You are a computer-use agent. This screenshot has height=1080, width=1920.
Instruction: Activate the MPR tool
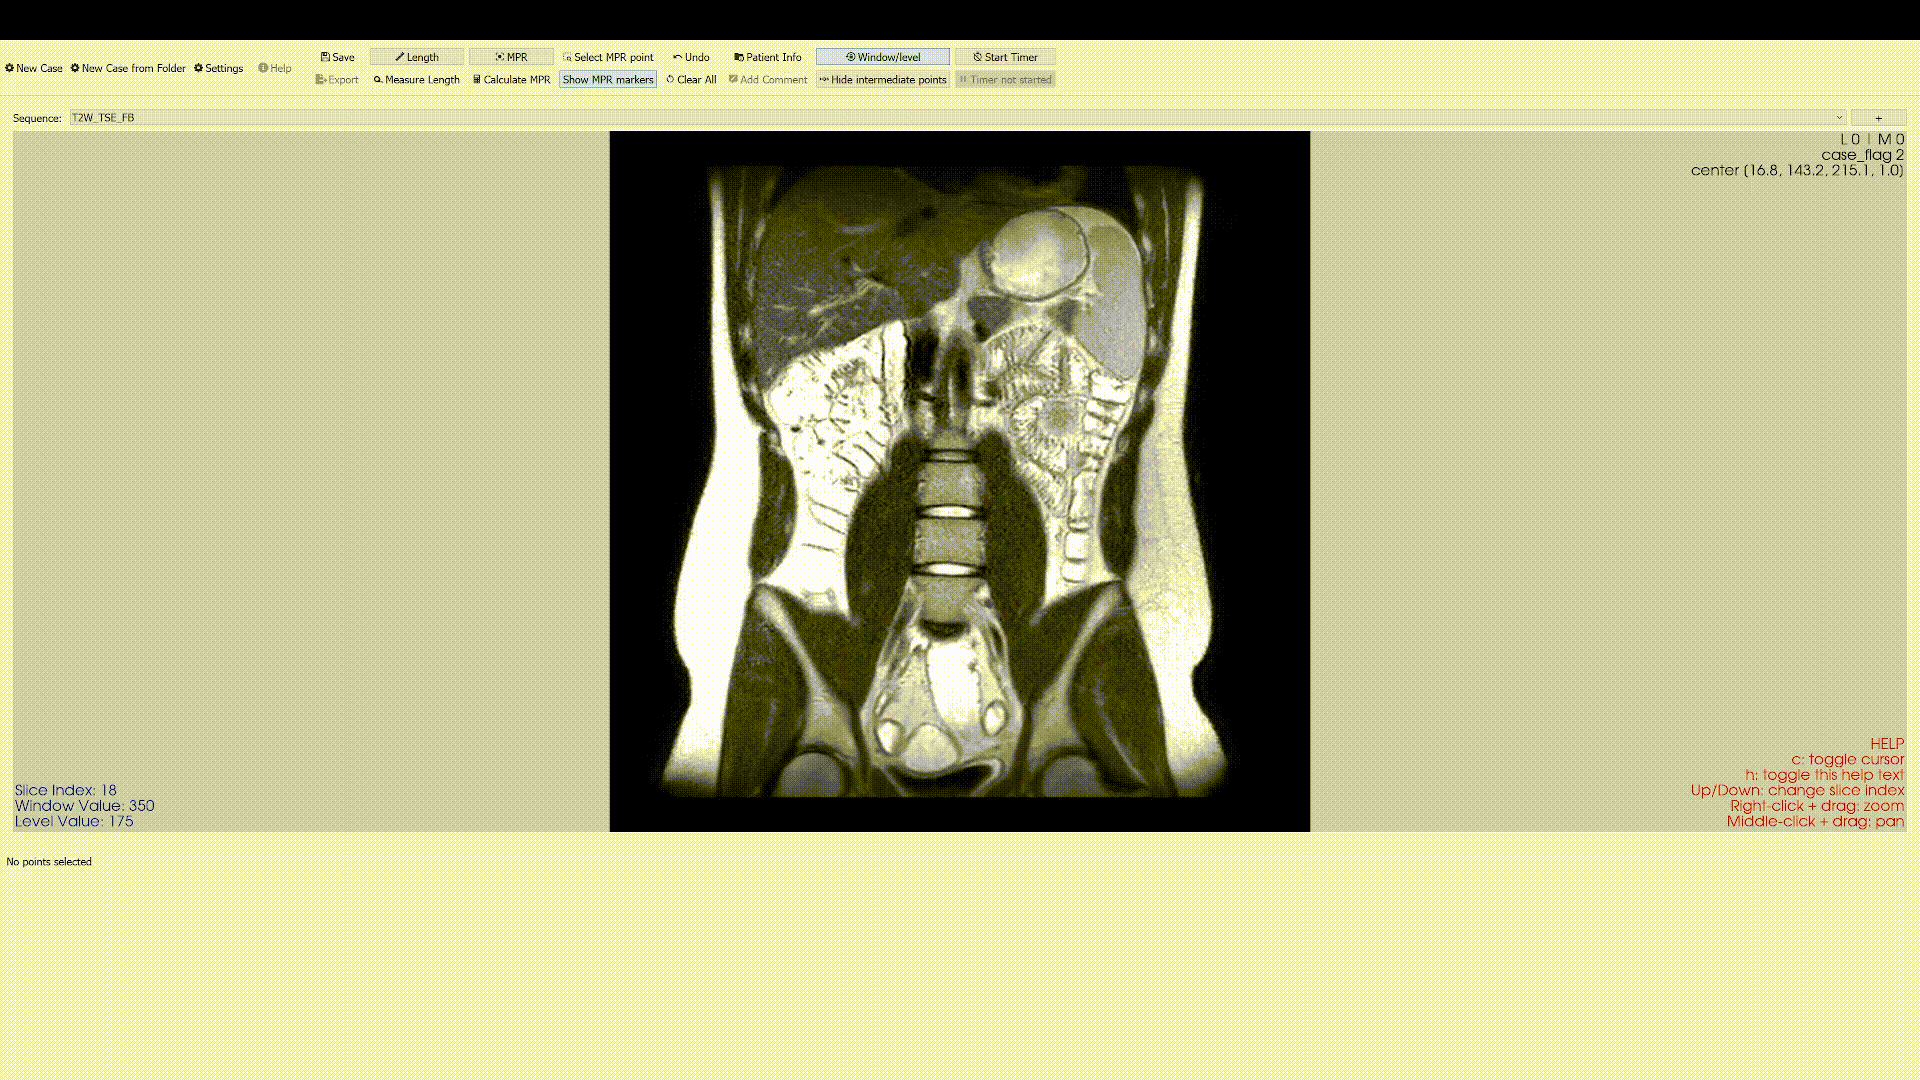511,57
